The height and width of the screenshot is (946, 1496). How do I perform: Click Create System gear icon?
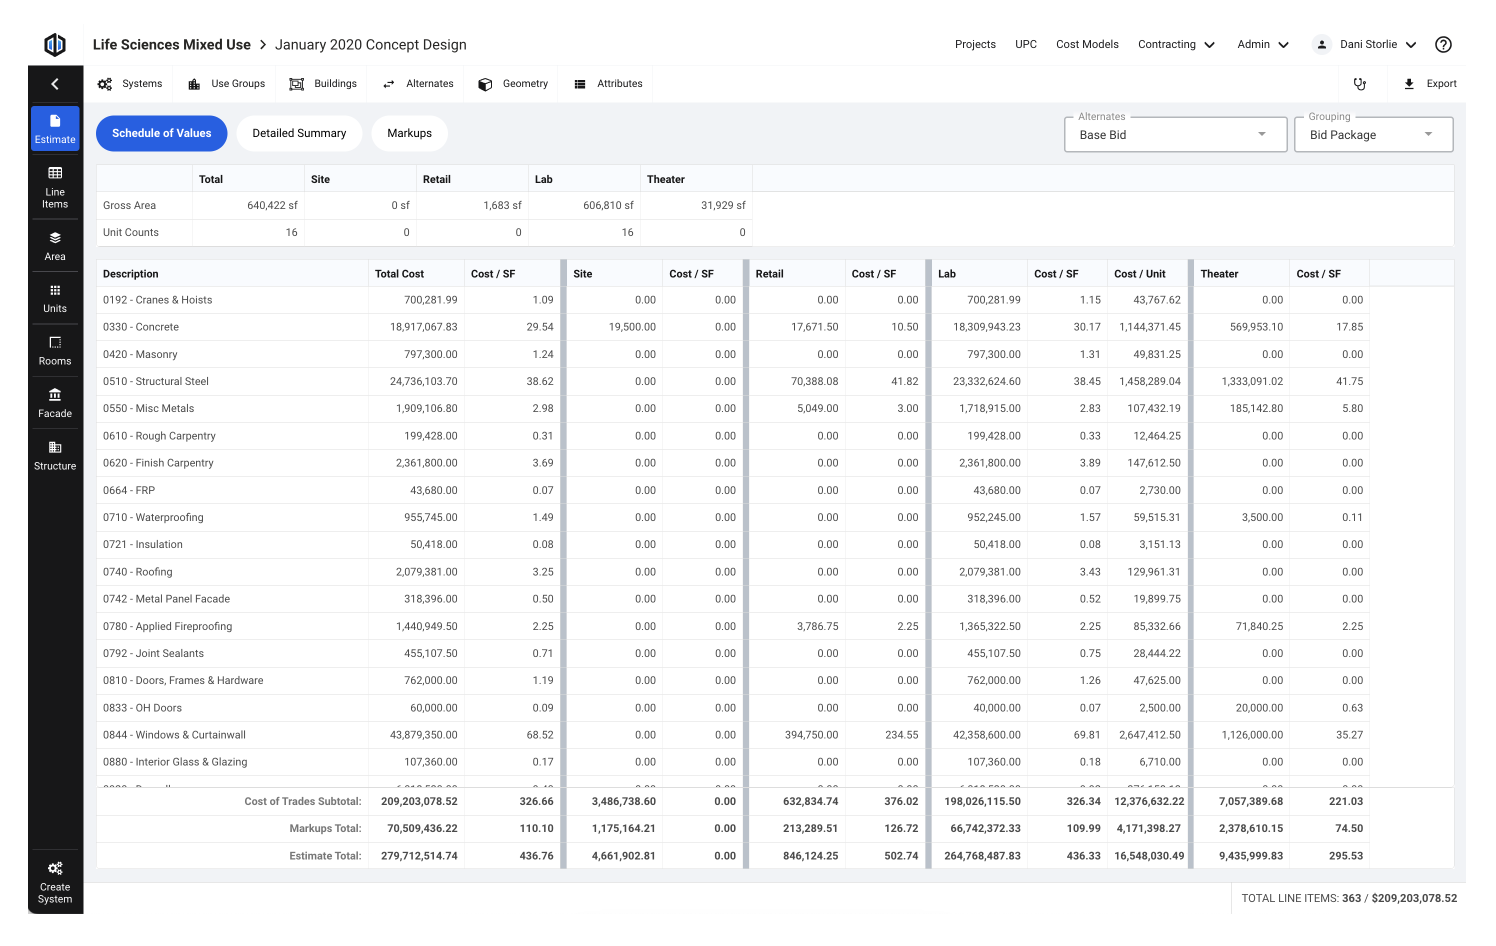pos(55,869)
